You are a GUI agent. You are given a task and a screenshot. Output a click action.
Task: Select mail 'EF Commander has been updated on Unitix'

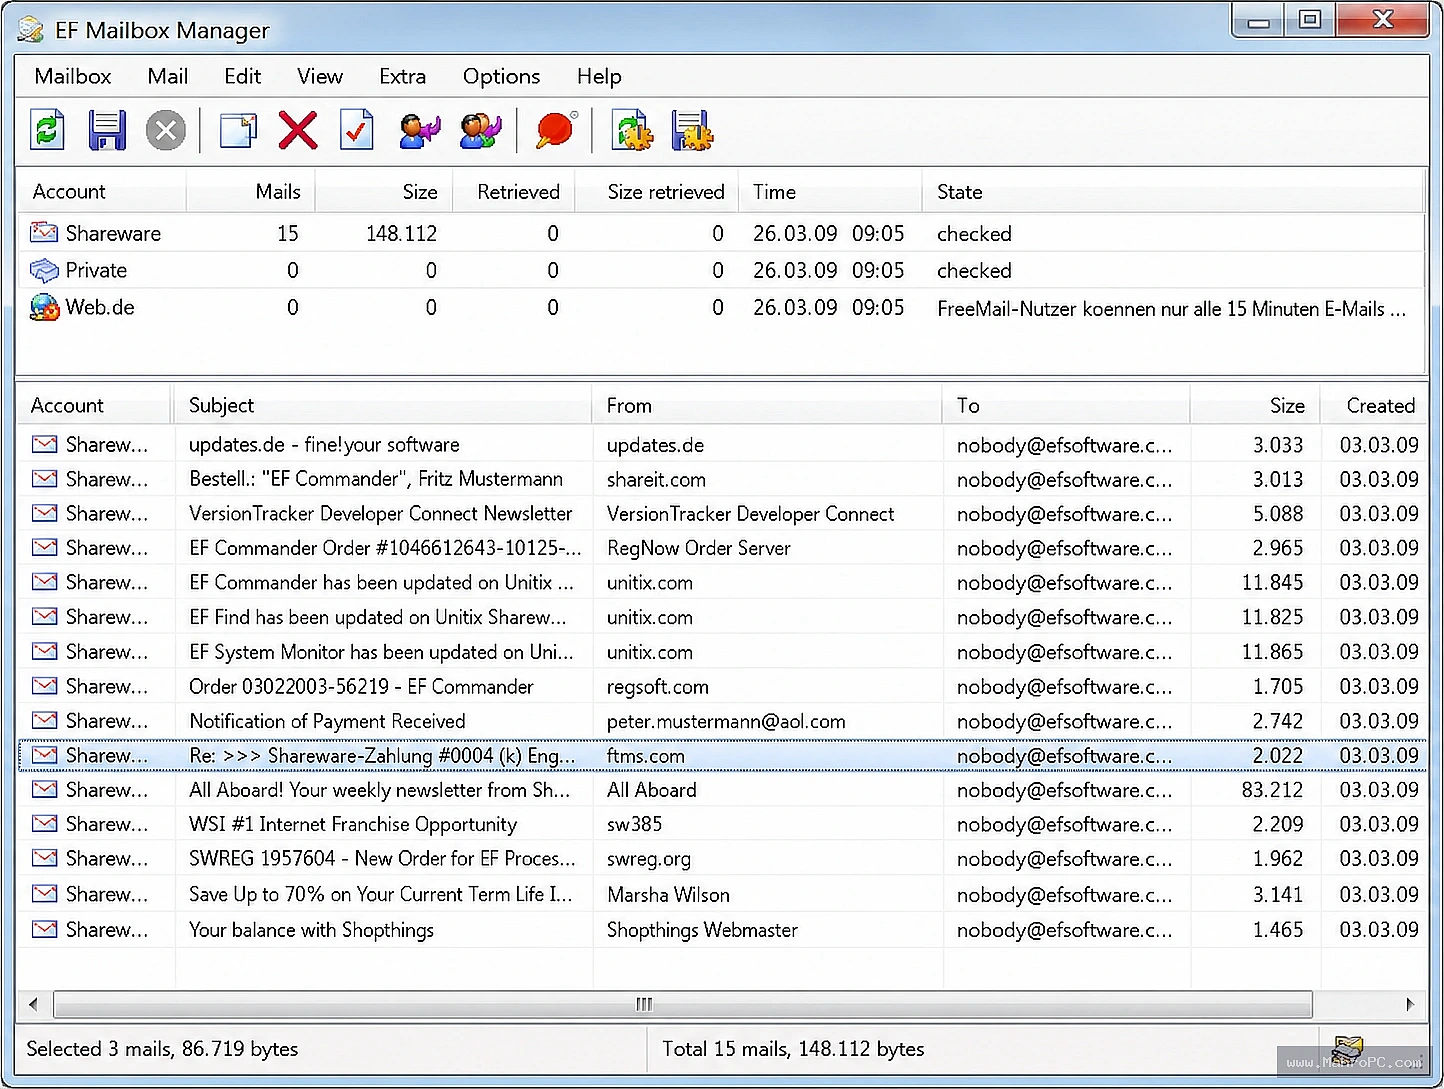381,582
